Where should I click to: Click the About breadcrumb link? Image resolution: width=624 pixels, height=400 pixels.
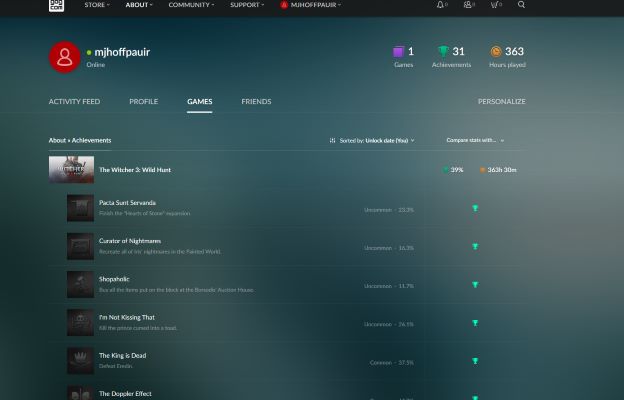point(57,140)
